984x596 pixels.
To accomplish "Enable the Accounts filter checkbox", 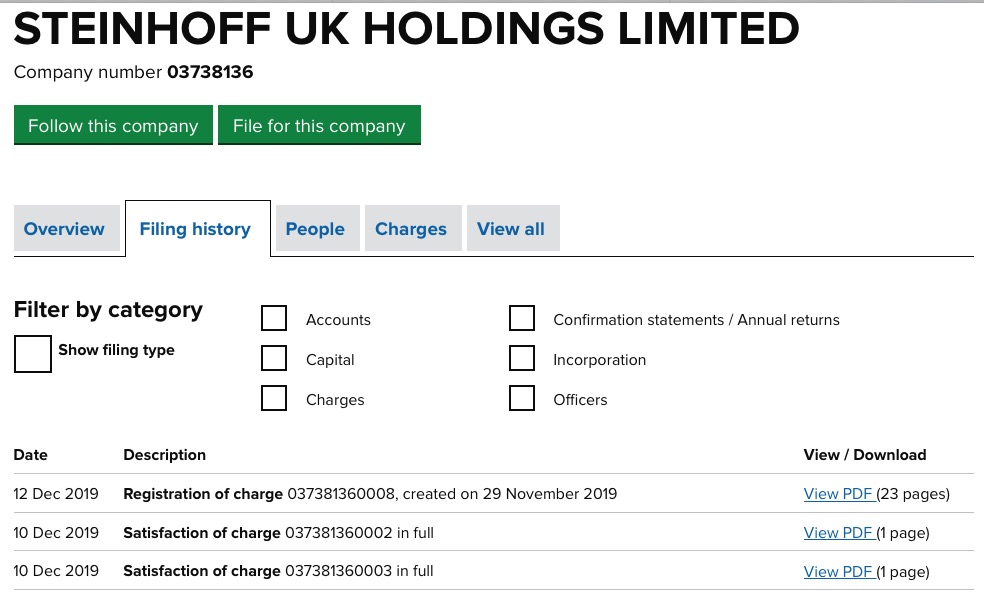I will [274, 317].
